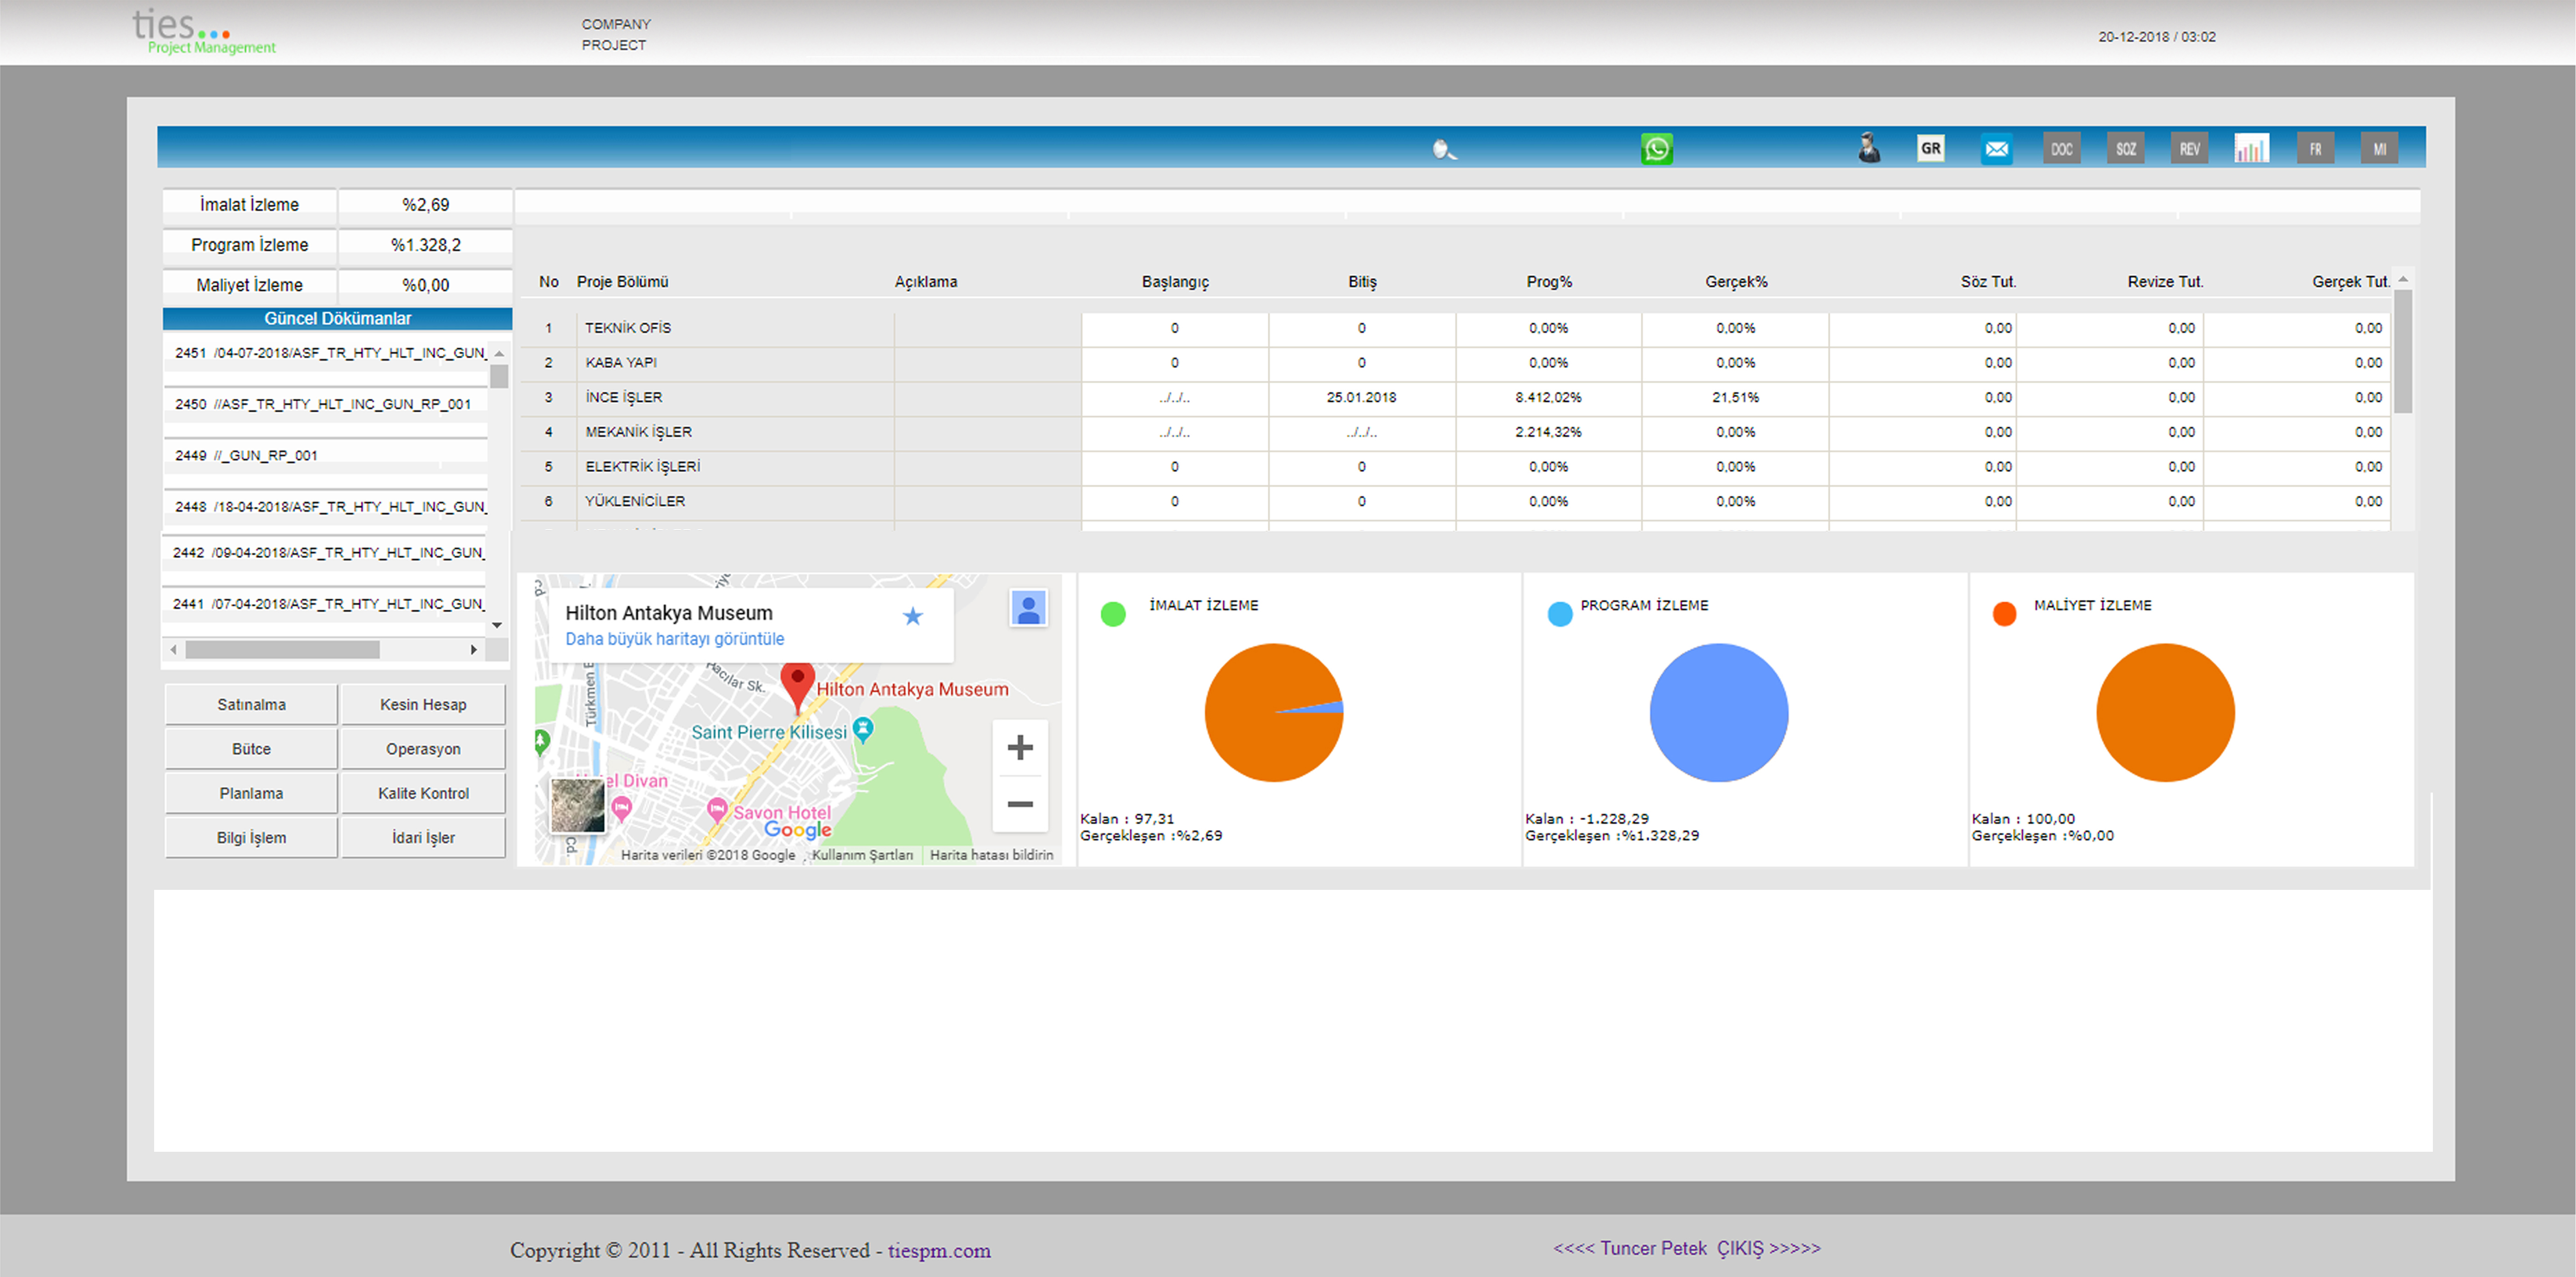Click the DOC toolbar icon
The width and height of the screenshot is (2576, 1277).
click(x=2062, y=149)
